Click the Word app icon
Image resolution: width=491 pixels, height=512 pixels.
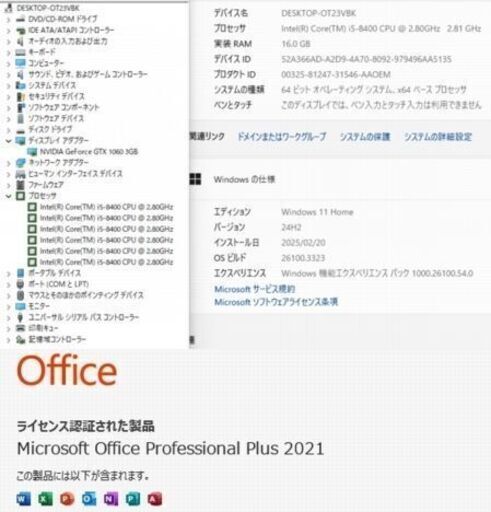click(x=23, y=499)
